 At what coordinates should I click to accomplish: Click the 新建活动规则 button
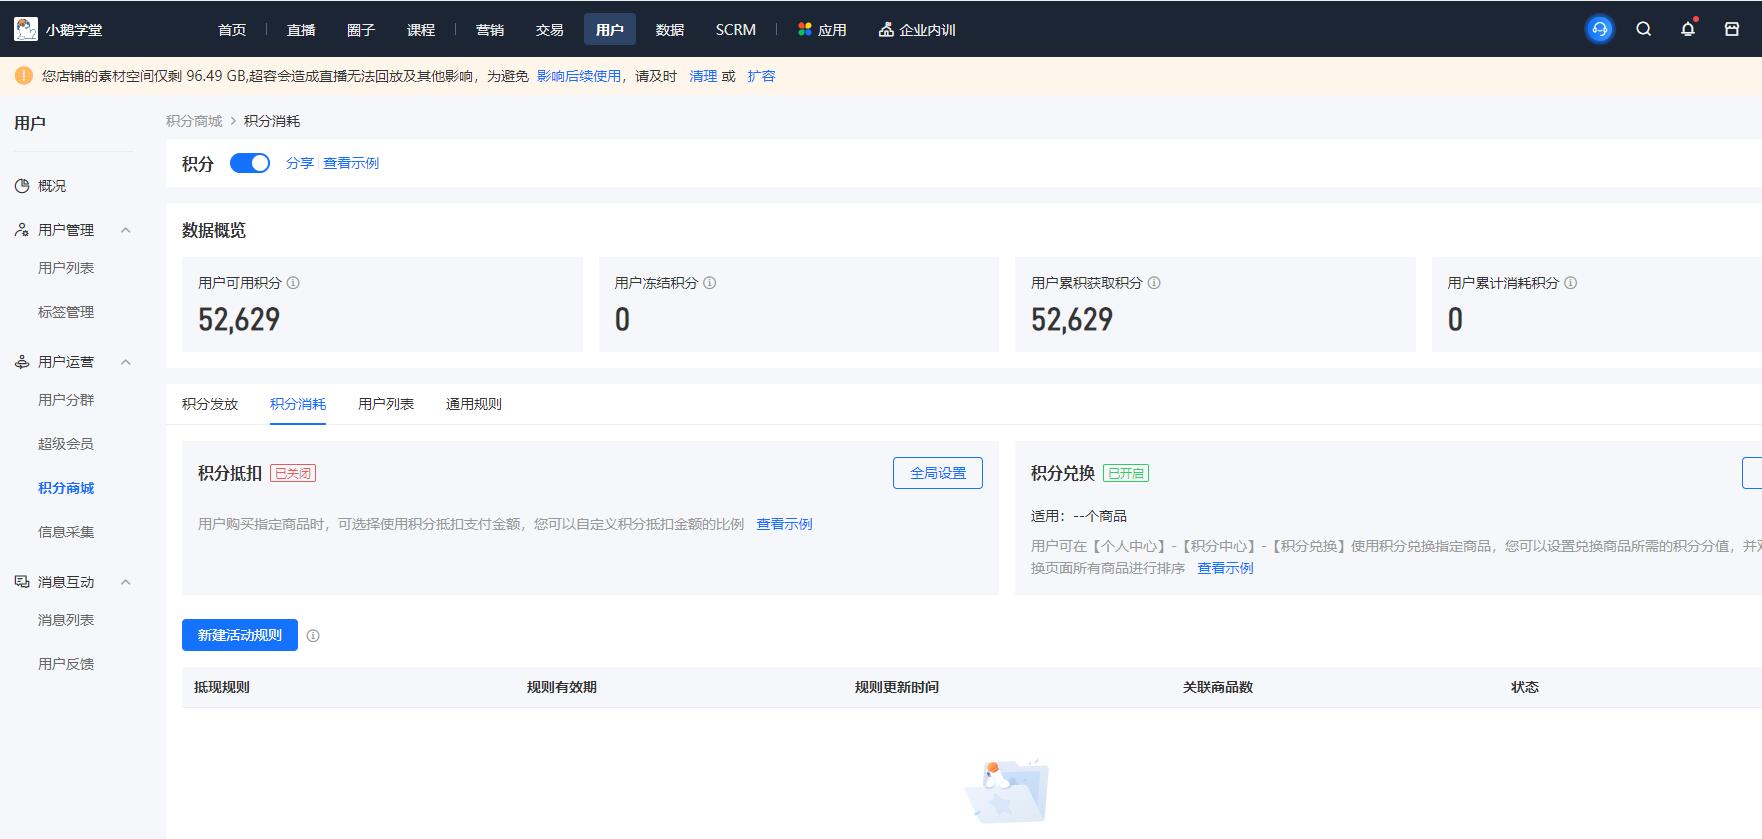pyautogui.click(x=240, y=635)
